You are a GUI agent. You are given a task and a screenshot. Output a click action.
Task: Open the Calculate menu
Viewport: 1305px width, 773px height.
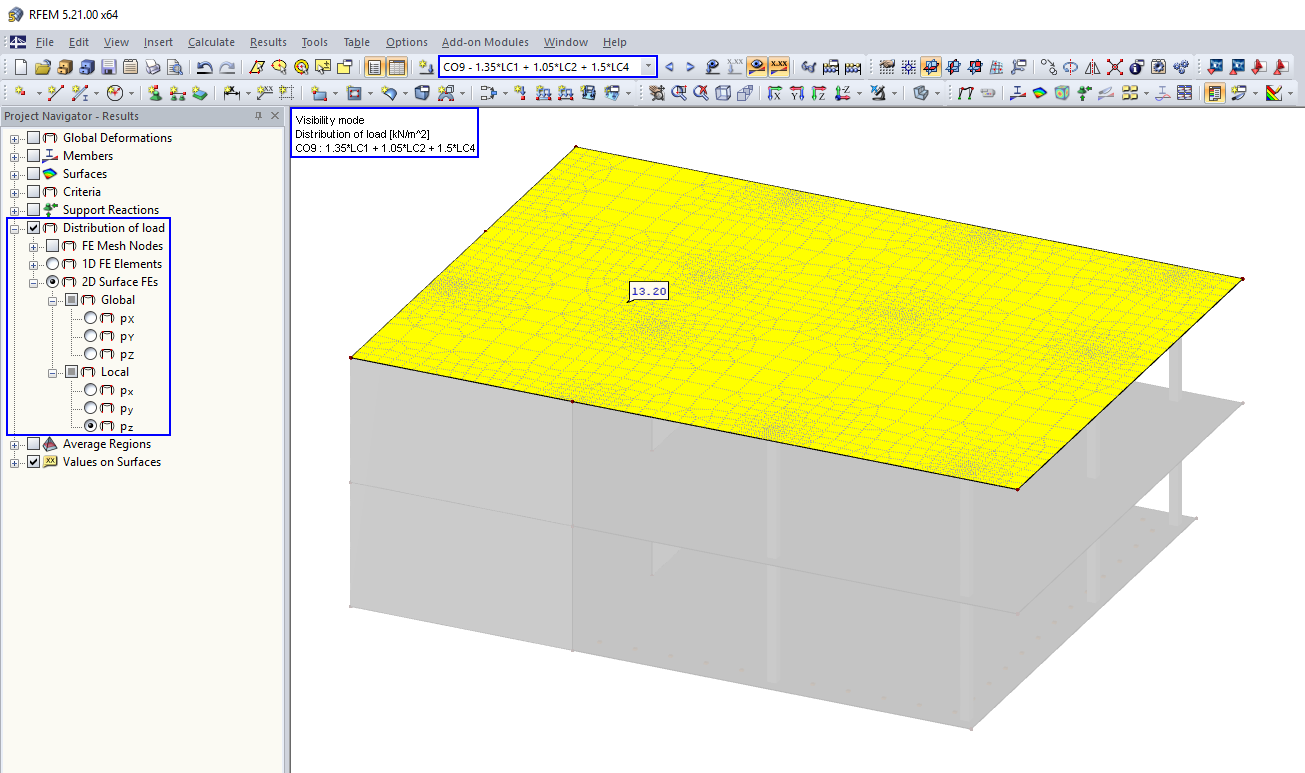pyautogui.click(x=211, y=42)
